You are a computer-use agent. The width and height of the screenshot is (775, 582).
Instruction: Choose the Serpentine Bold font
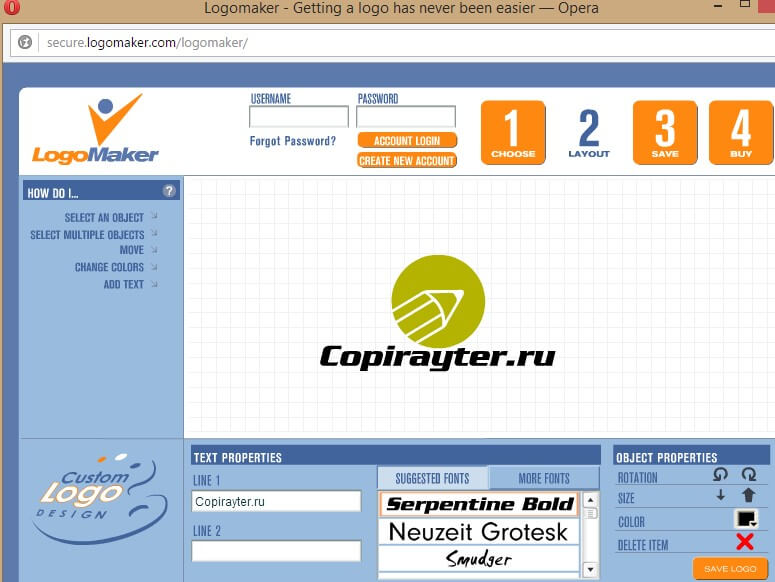pyautogui.click(x=479, y=504)
